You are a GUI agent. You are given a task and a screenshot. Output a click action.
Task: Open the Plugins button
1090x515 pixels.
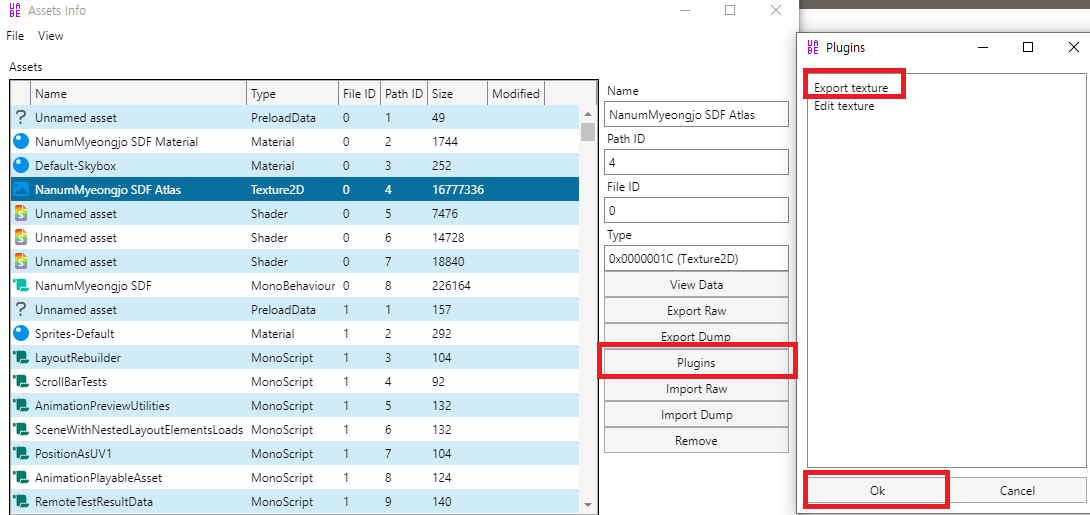pyautogui.click(x=697, y=363)
